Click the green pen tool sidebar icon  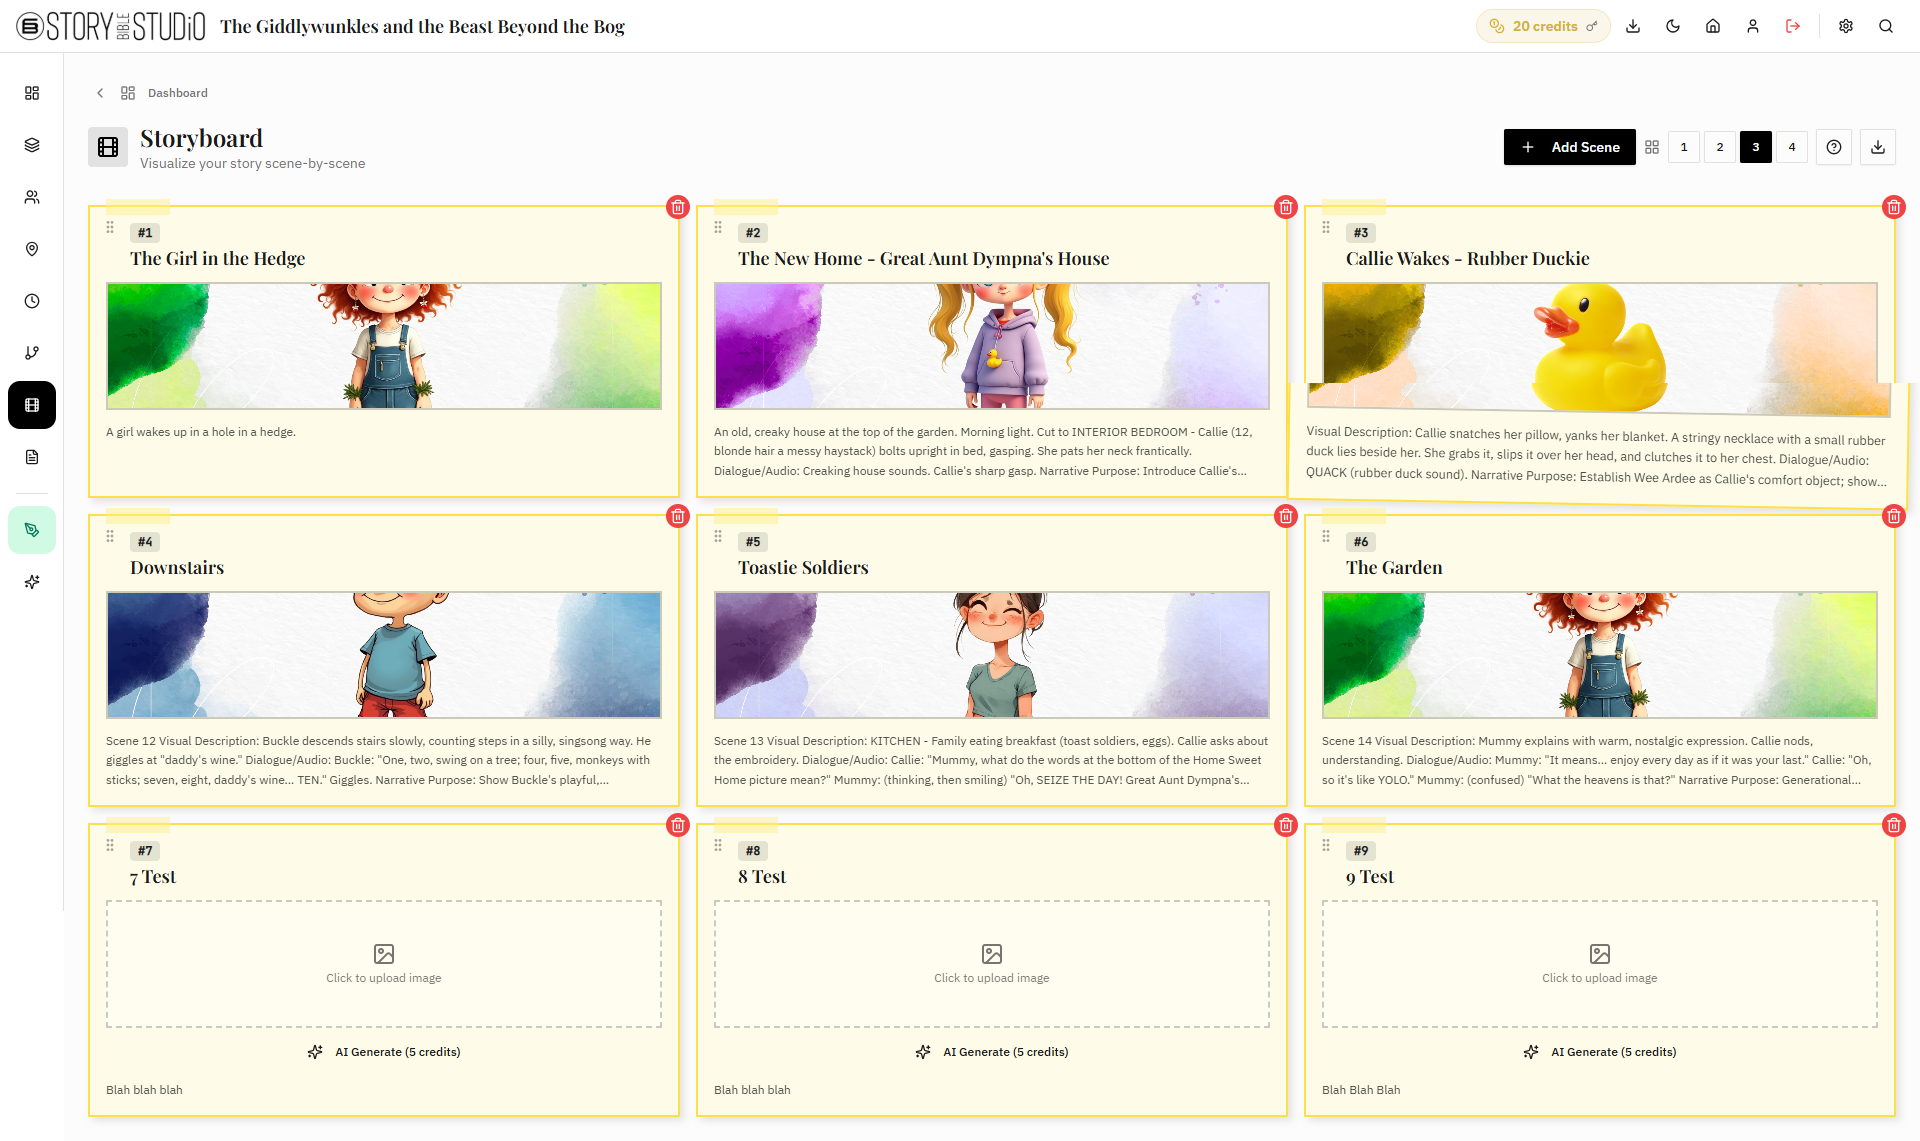32,530
